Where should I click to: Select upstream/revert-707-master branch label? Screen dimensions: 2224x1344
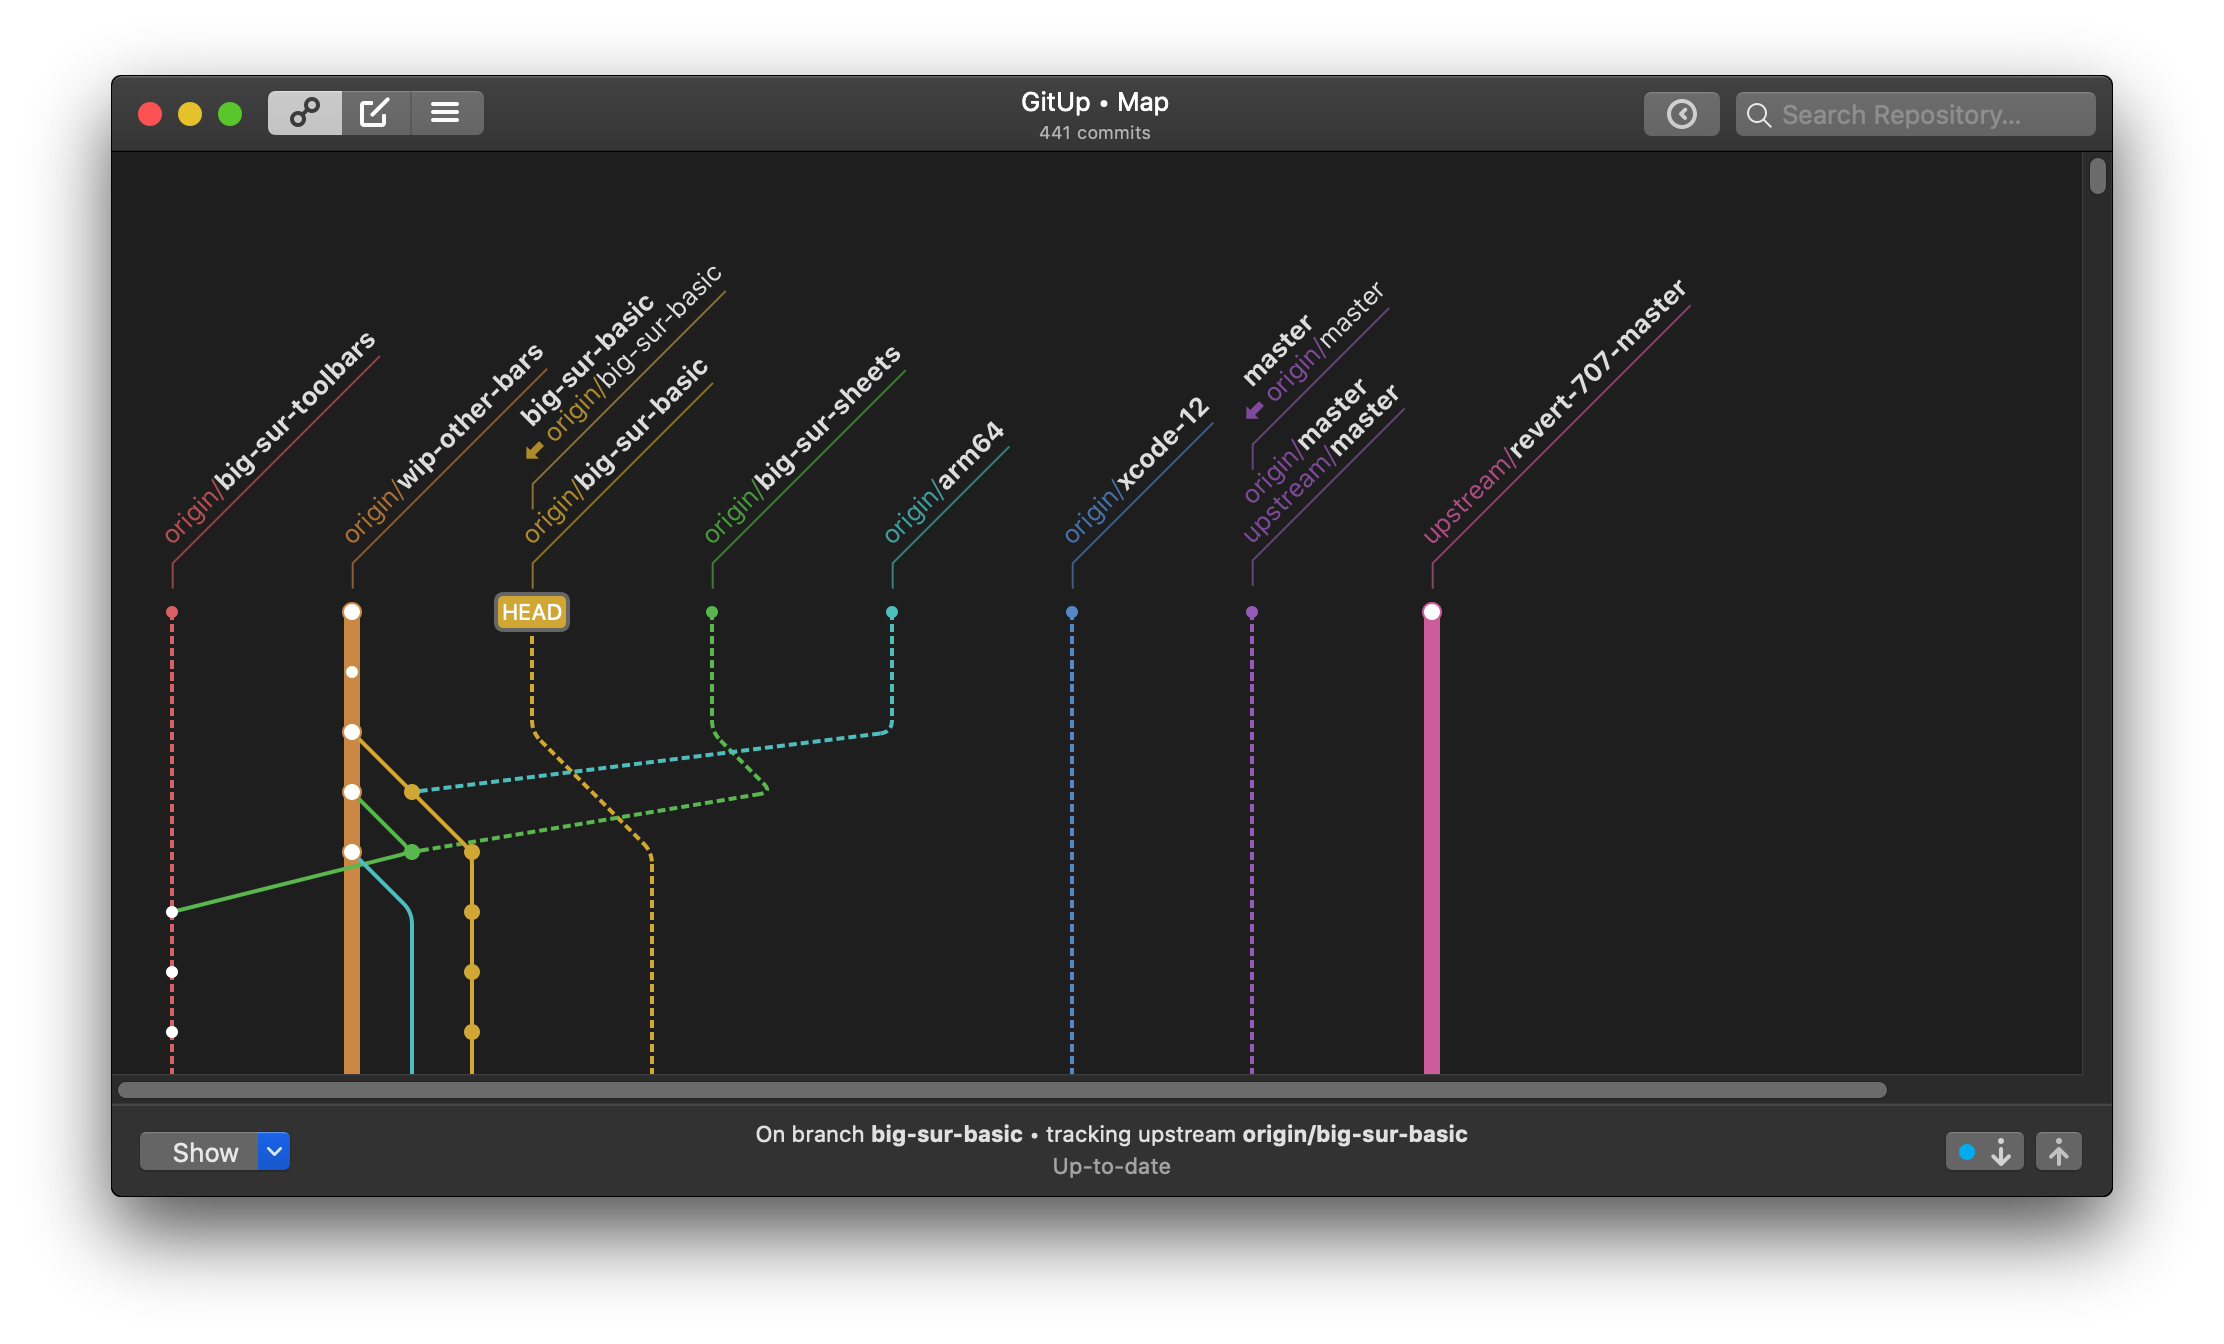(x=1555, y=412)
